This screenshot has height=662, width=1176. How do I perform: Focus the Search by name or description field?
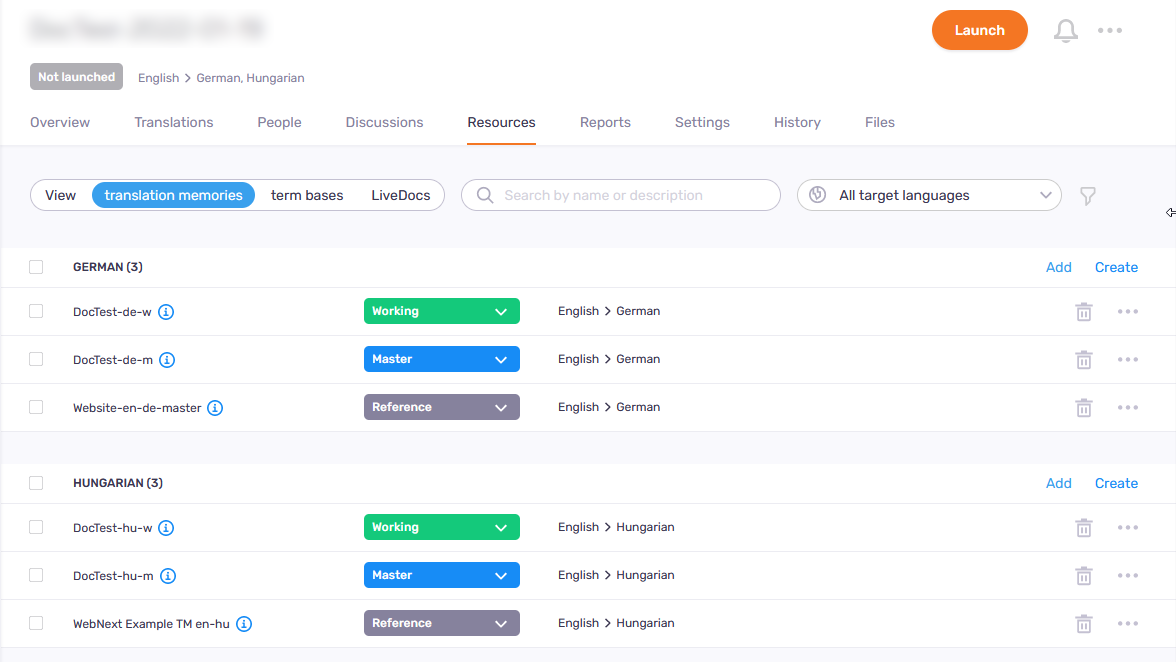tap(630, 195)
